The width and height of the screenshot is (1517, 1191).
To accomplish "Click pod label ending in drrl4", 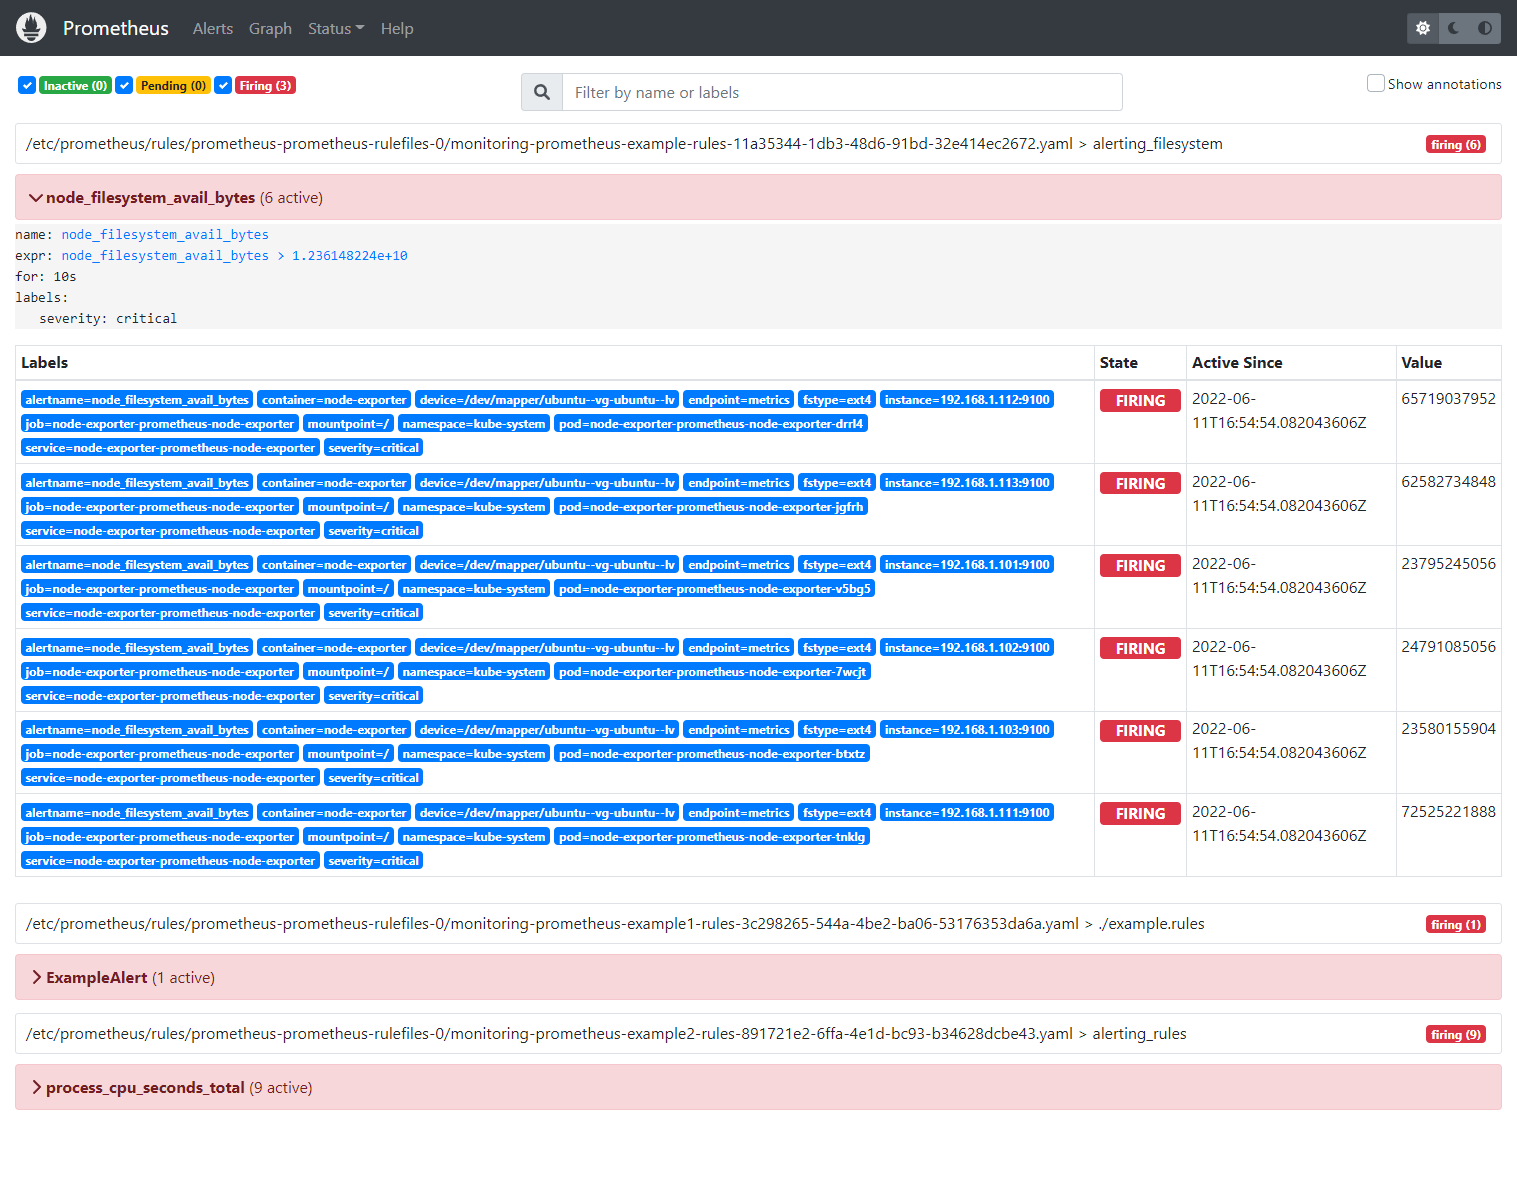I will pos(711,423).
